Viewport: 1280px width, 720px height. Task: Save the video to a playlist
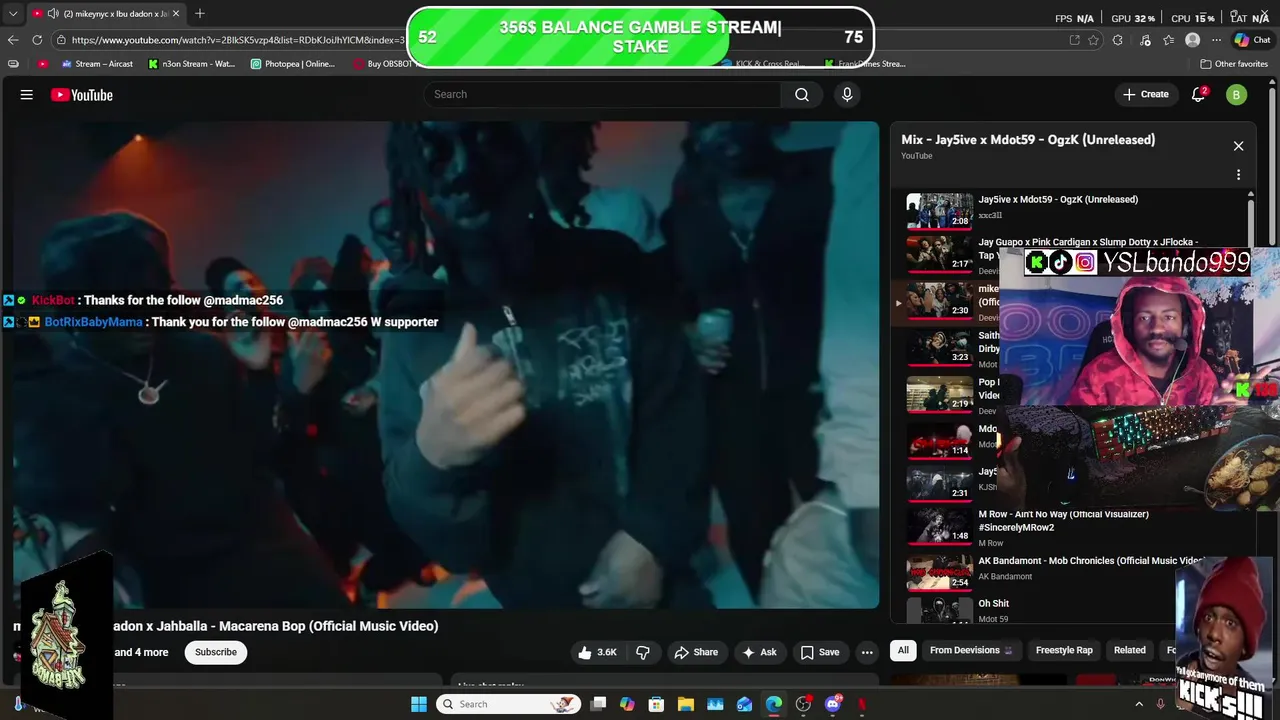[x=819, y=652]
